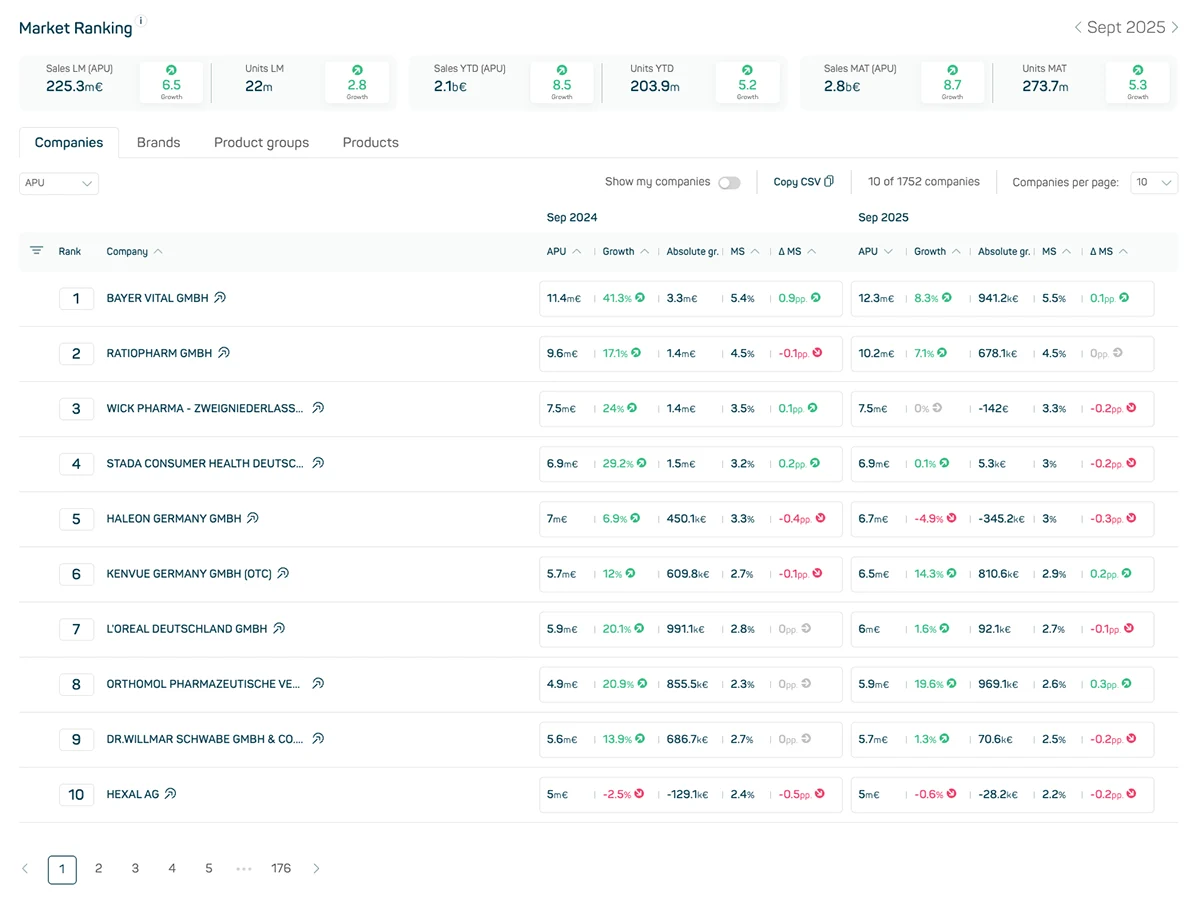Click the info icon beside Market Ranking title
This screenshot has height=898, width=1200.
141,19
